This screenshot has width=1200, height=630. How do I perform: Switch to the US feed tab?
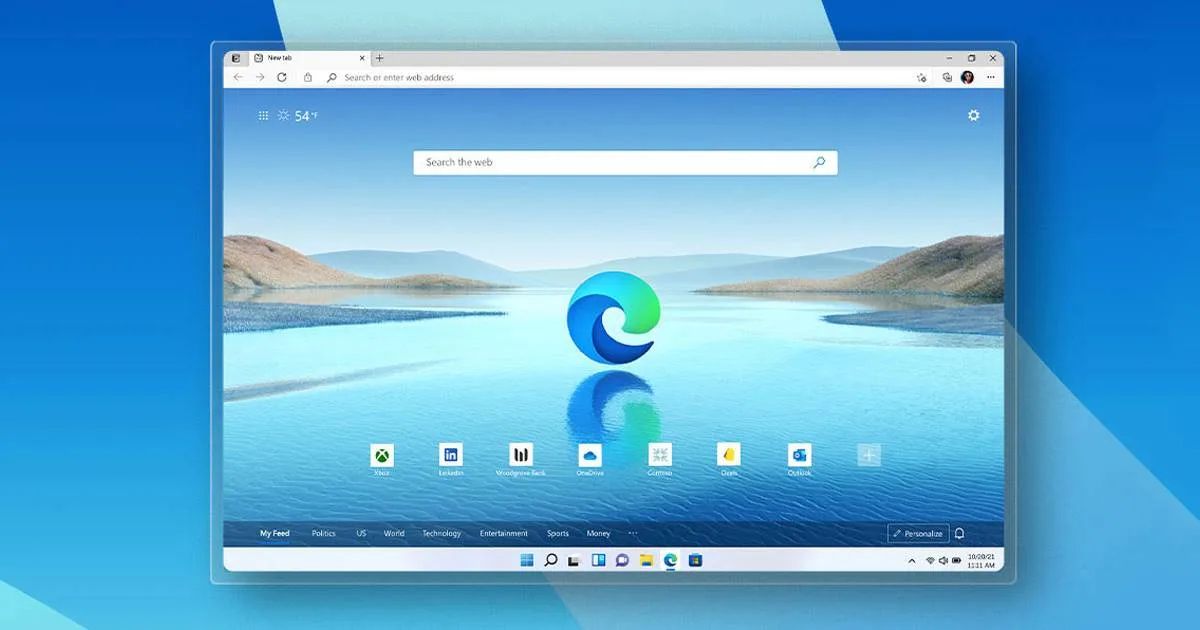click(x=361, y=534)
